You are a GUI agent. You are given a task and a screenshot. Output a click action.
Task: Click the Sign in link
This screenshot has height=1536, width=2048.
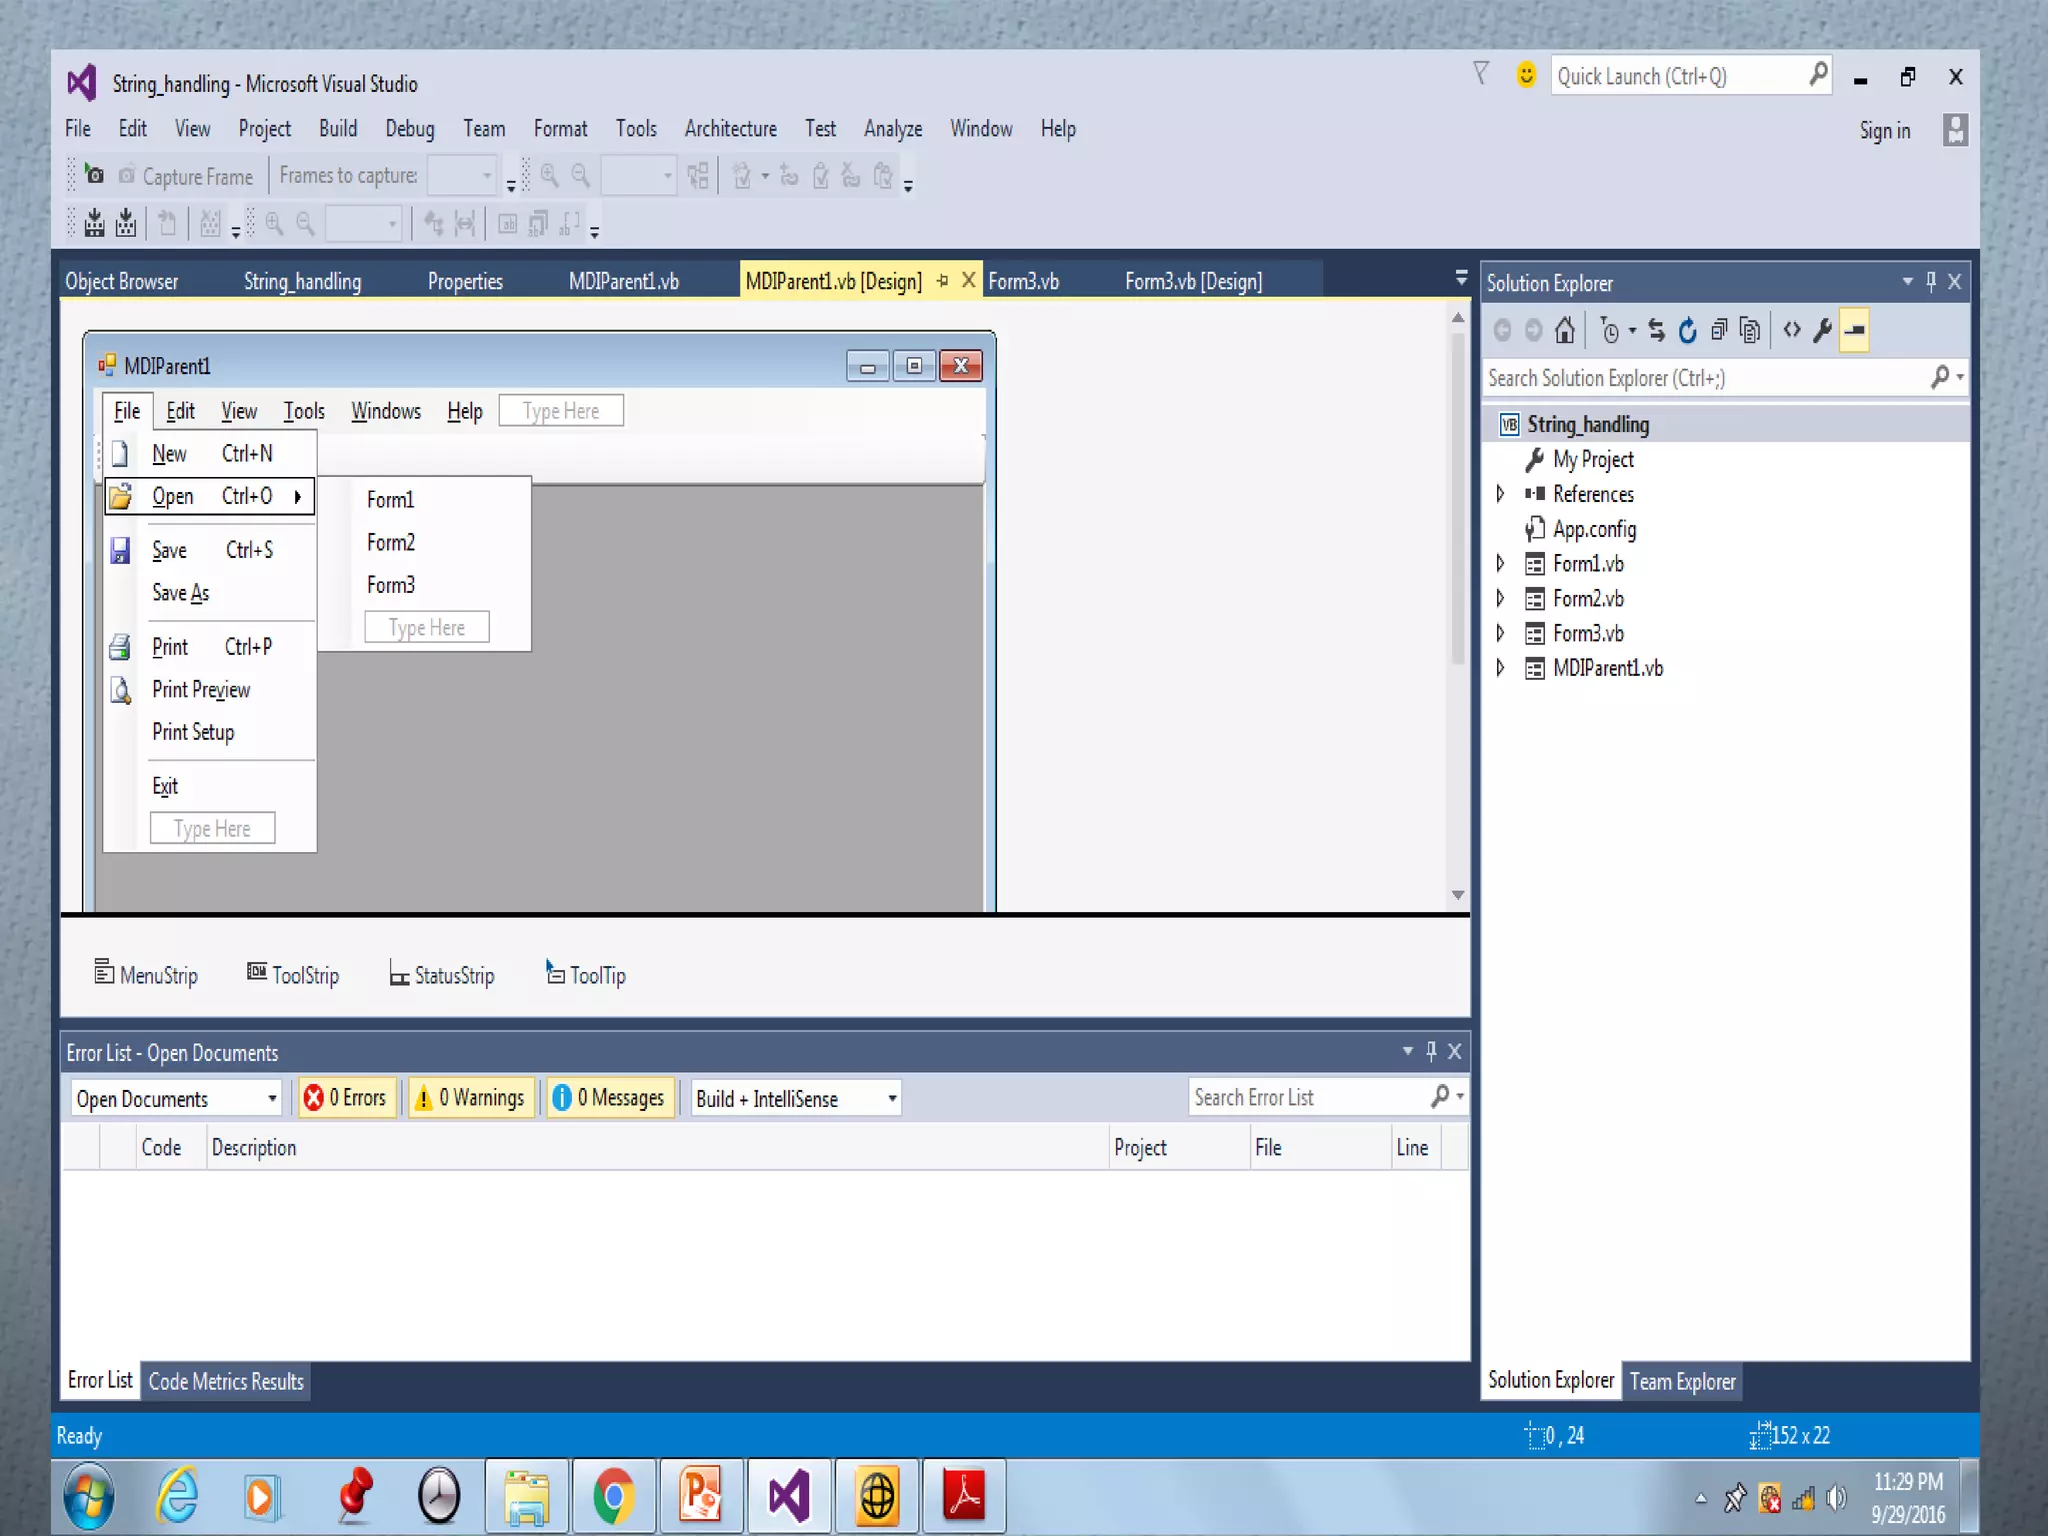1884,131
